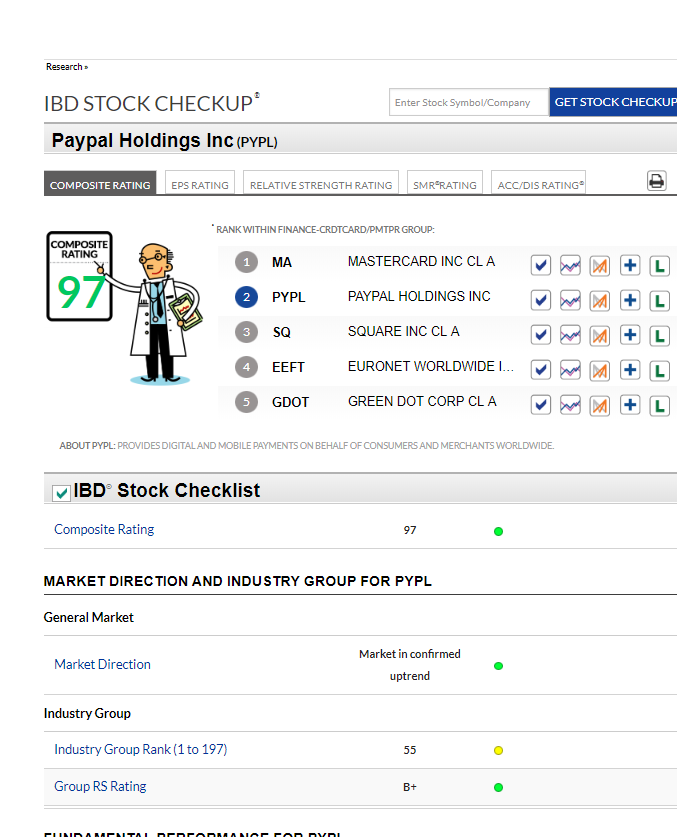The width and height of the screenshot is (677, 837).
Task: Click checkmark box in Mastercard row
Action: tap(541, 265)
